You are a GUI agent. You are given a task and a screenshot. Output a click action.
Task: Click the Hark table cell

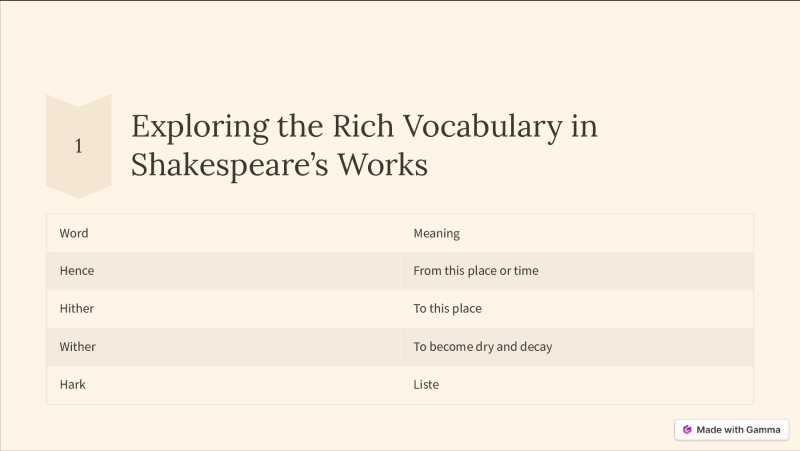pyautogui.click(x=223, y=385)
